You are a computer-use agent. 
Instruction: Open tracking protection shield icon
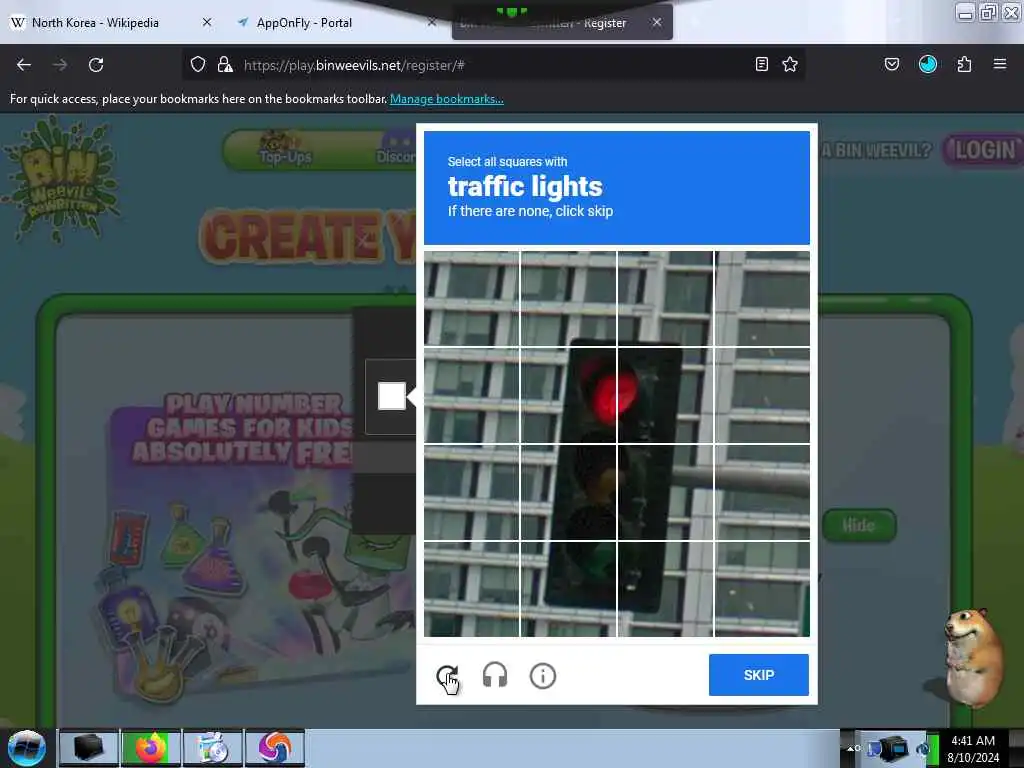coord(198,65)
